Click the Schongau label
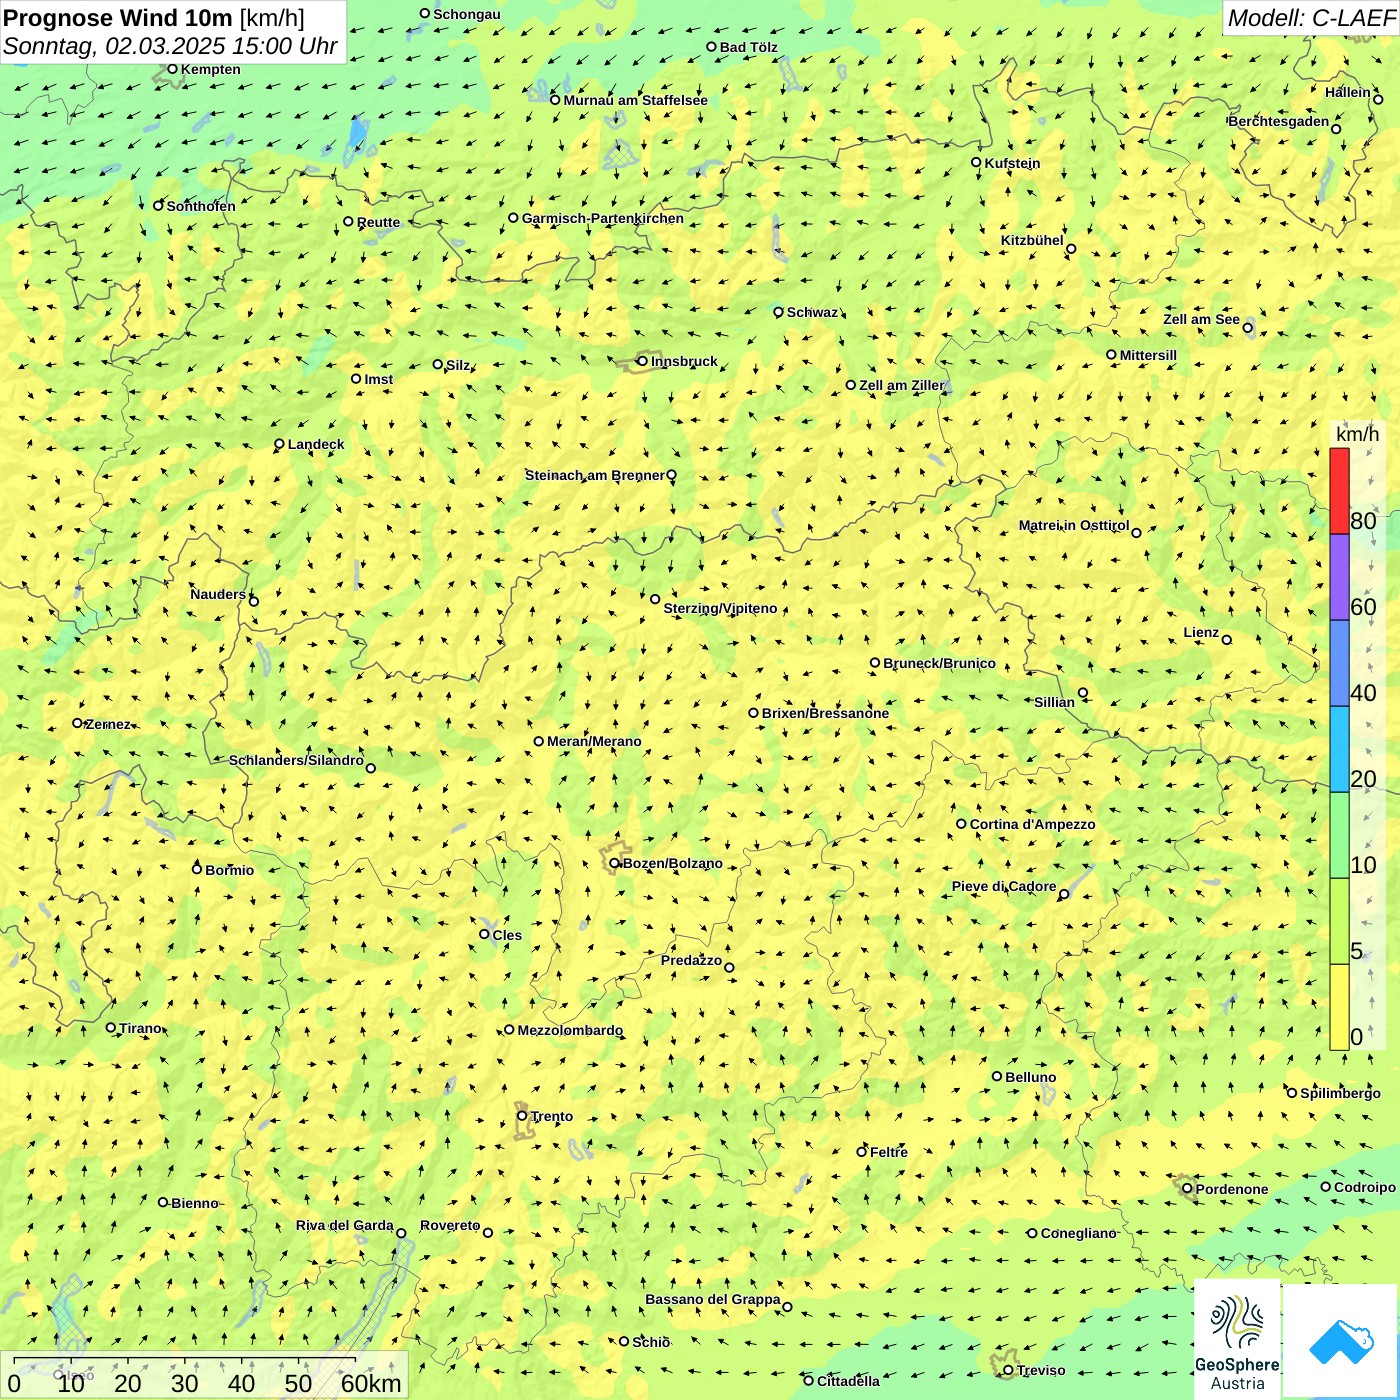This screenshot has width=1400, height=1400. pyautogui.click(x=466, y=14)
